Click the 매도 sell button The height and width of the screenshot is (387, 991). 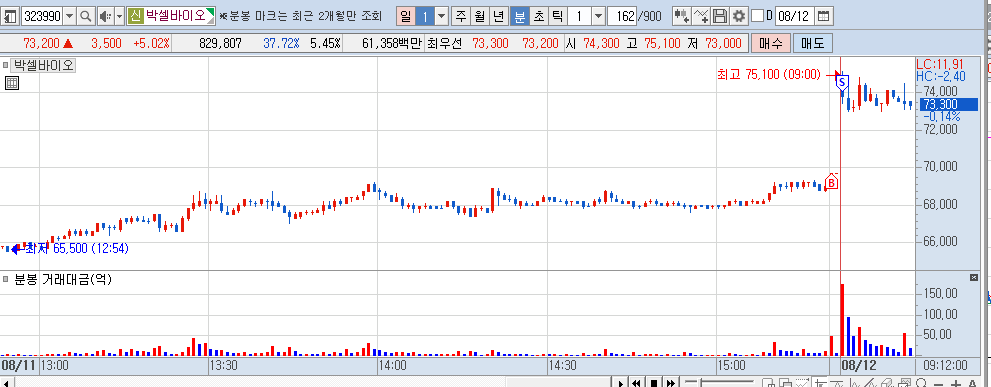[813, 44]
